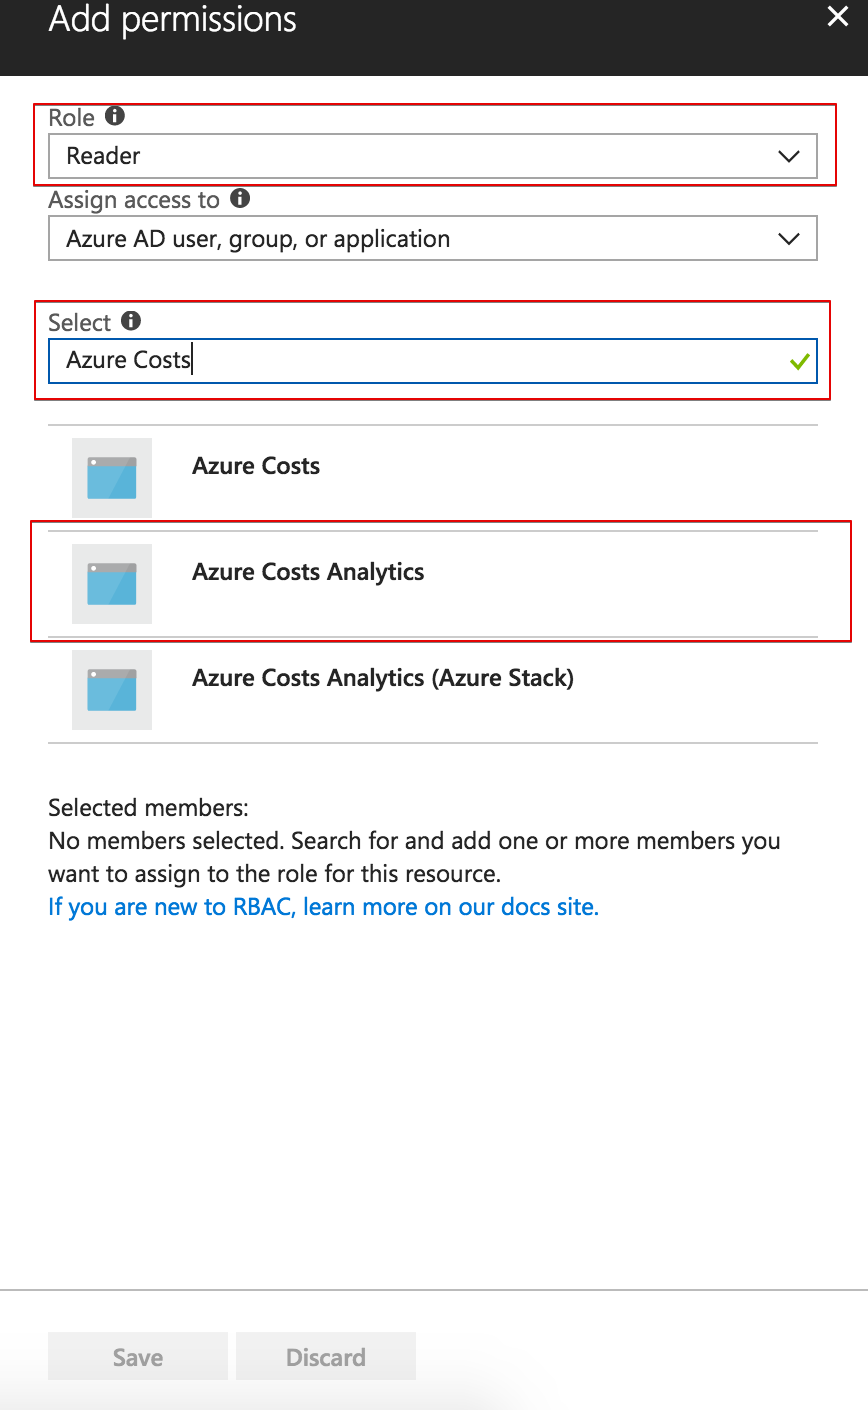The image size is (868, 1410).
Task: Close the Add permissions panel
Action: coord(838,17)
